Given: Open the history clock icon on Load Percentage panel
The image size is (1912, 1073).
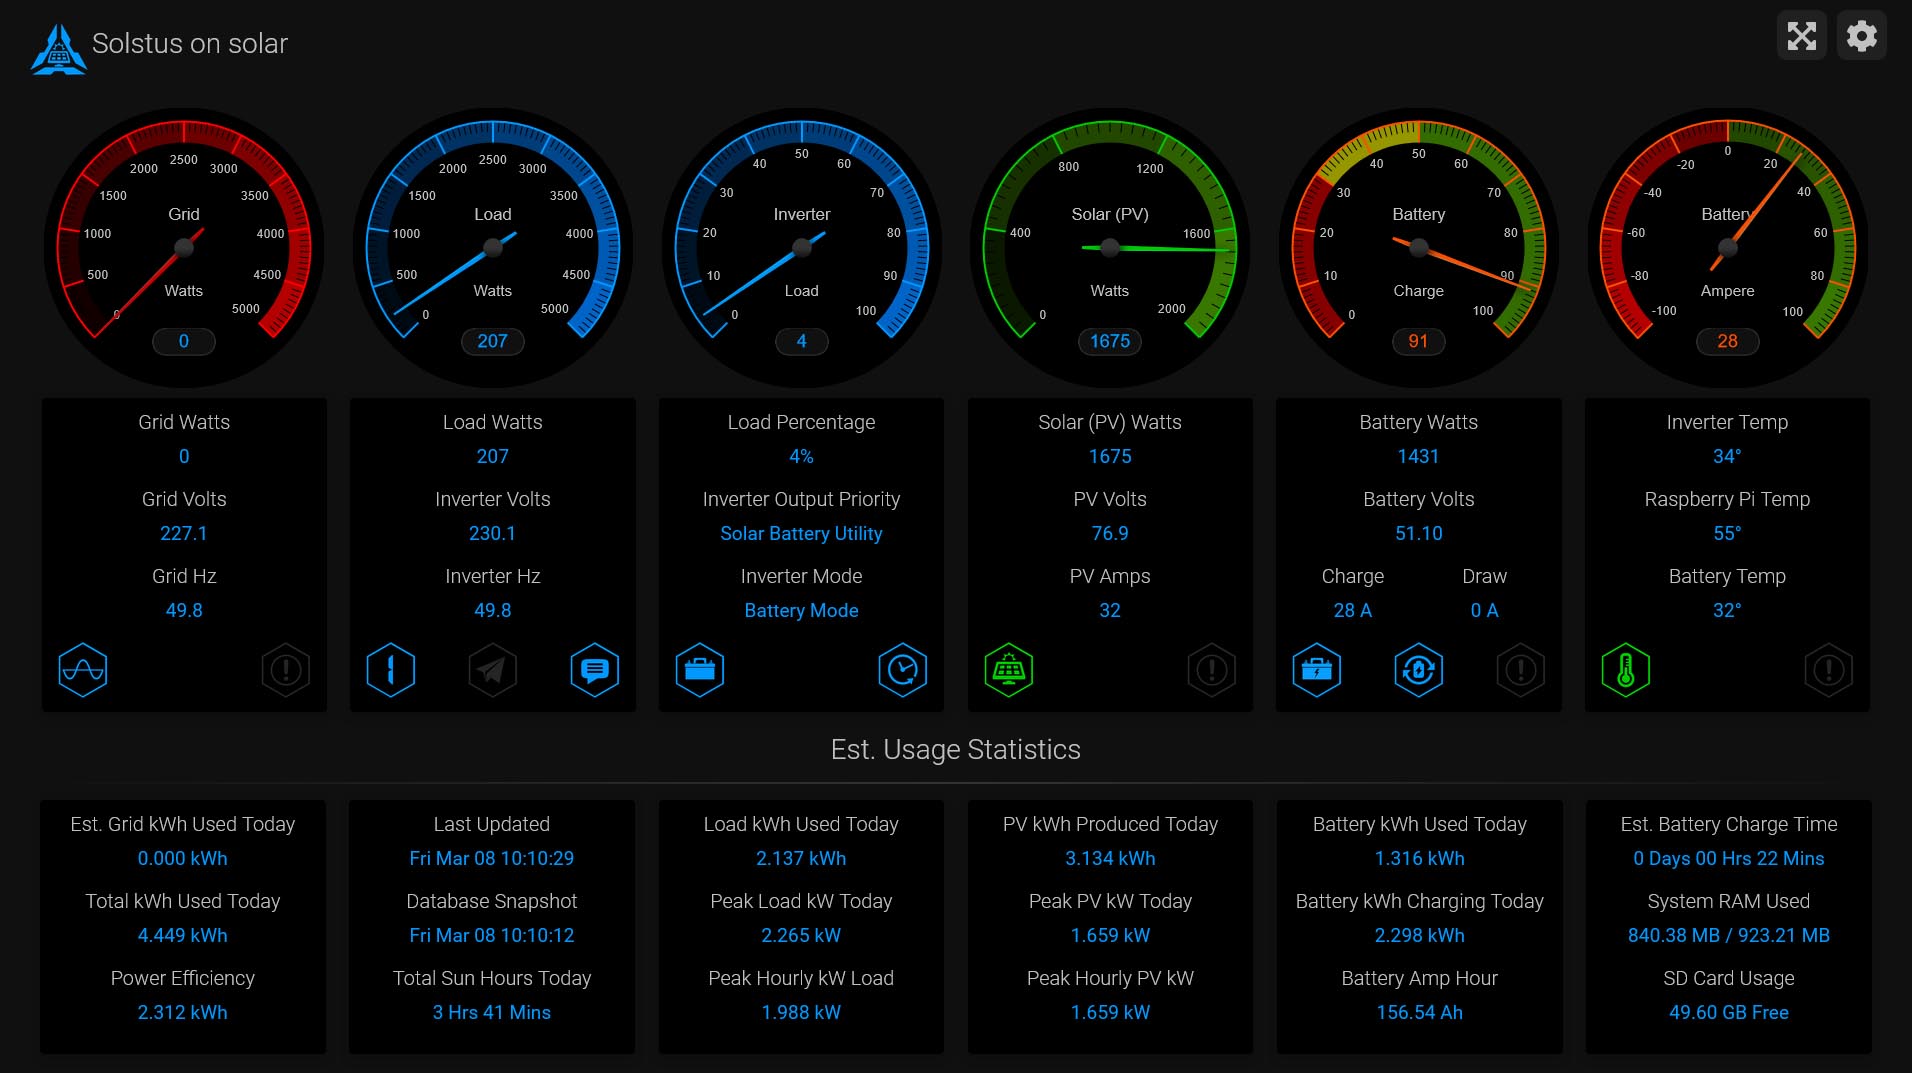Looking at the screenshot, I should [902, 670].
